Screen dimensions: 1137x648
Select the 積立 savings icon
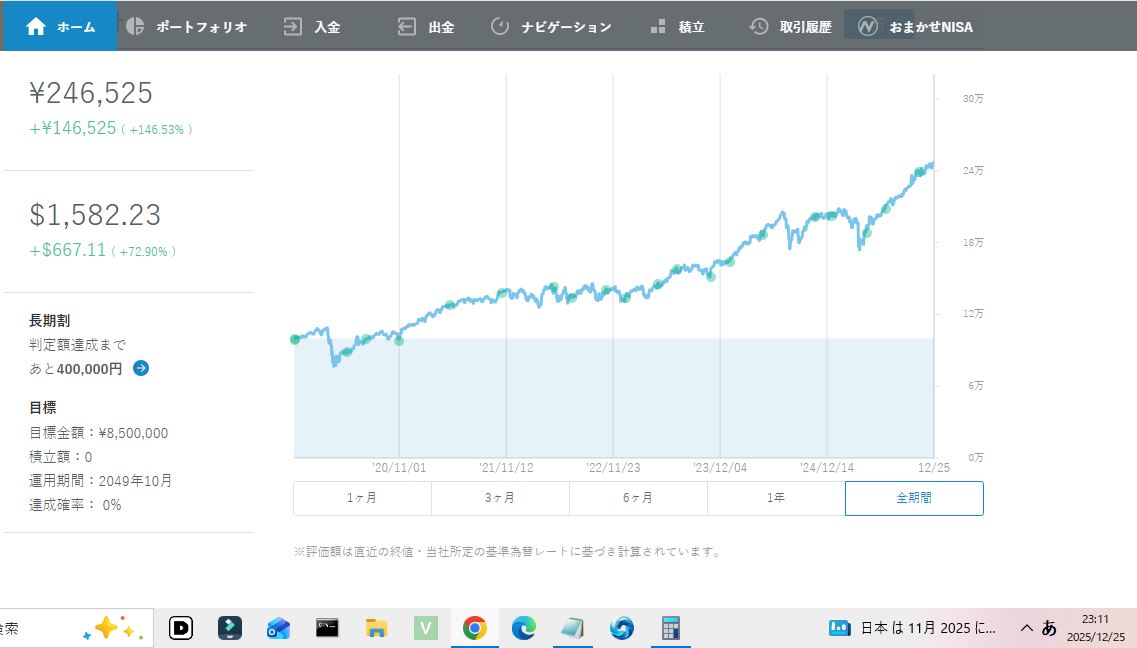click(658, 27)
